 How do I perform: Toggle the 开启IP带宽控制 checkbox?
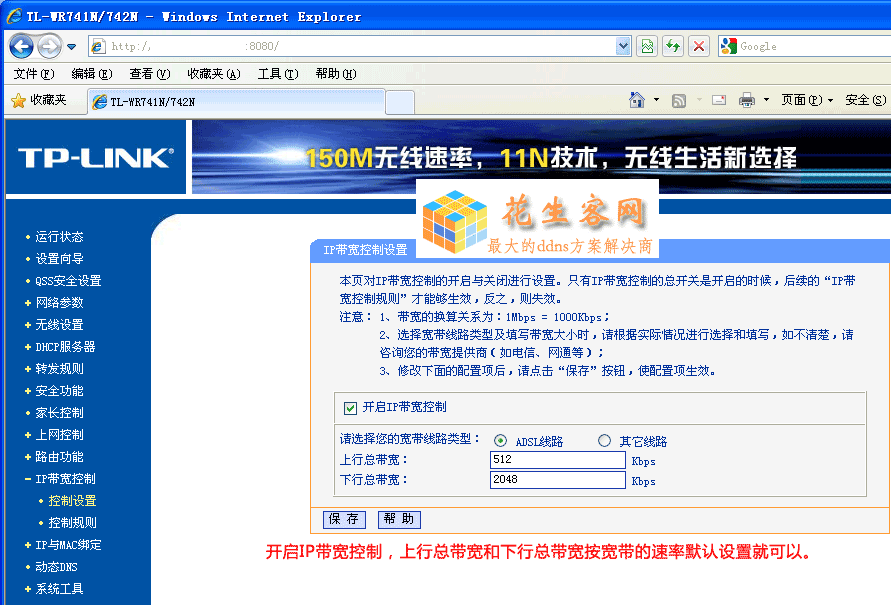[x=350, y=408]
